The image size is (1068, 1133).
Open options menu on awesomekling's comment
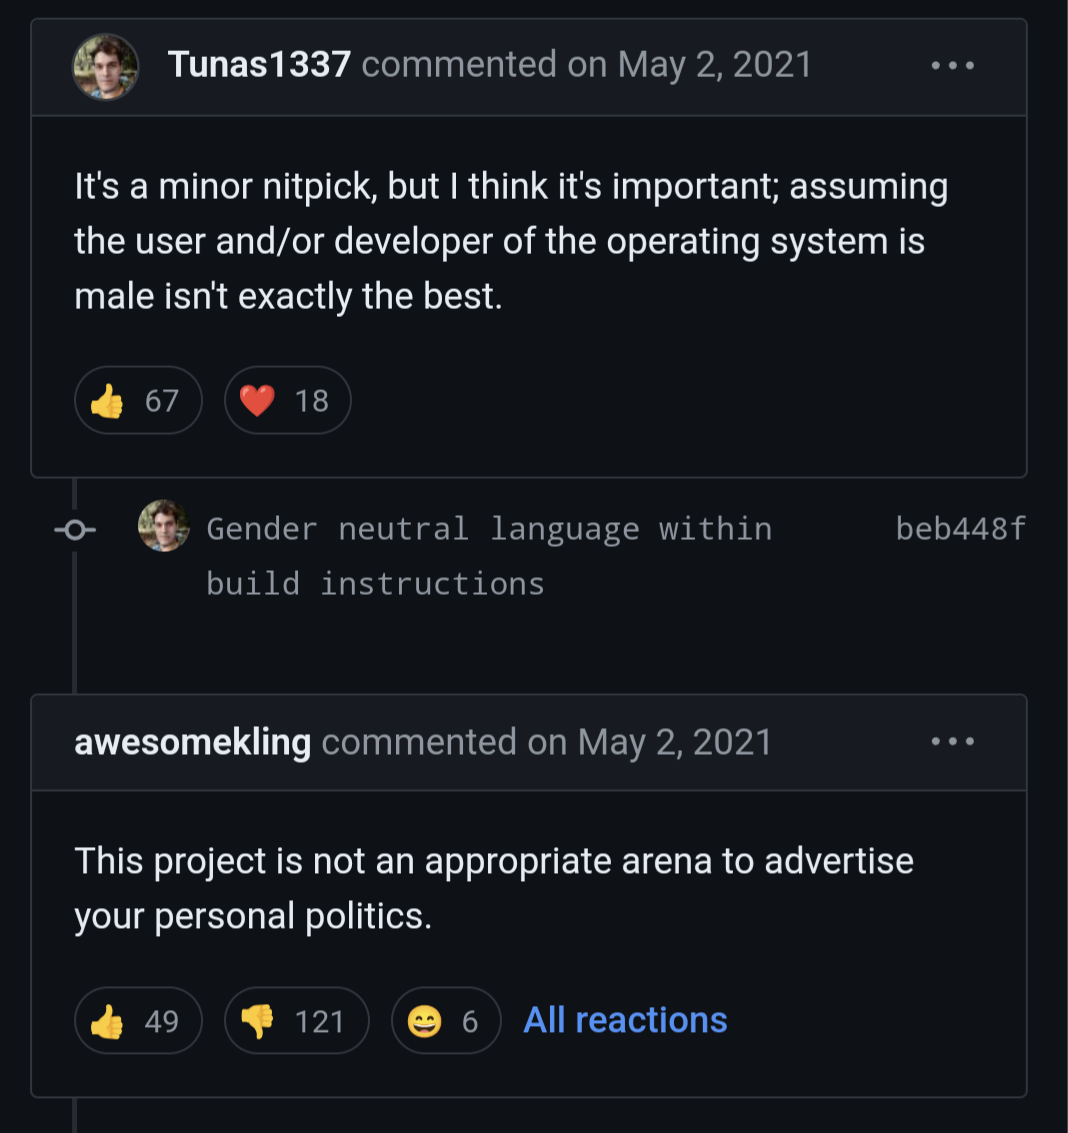(952, 742)
